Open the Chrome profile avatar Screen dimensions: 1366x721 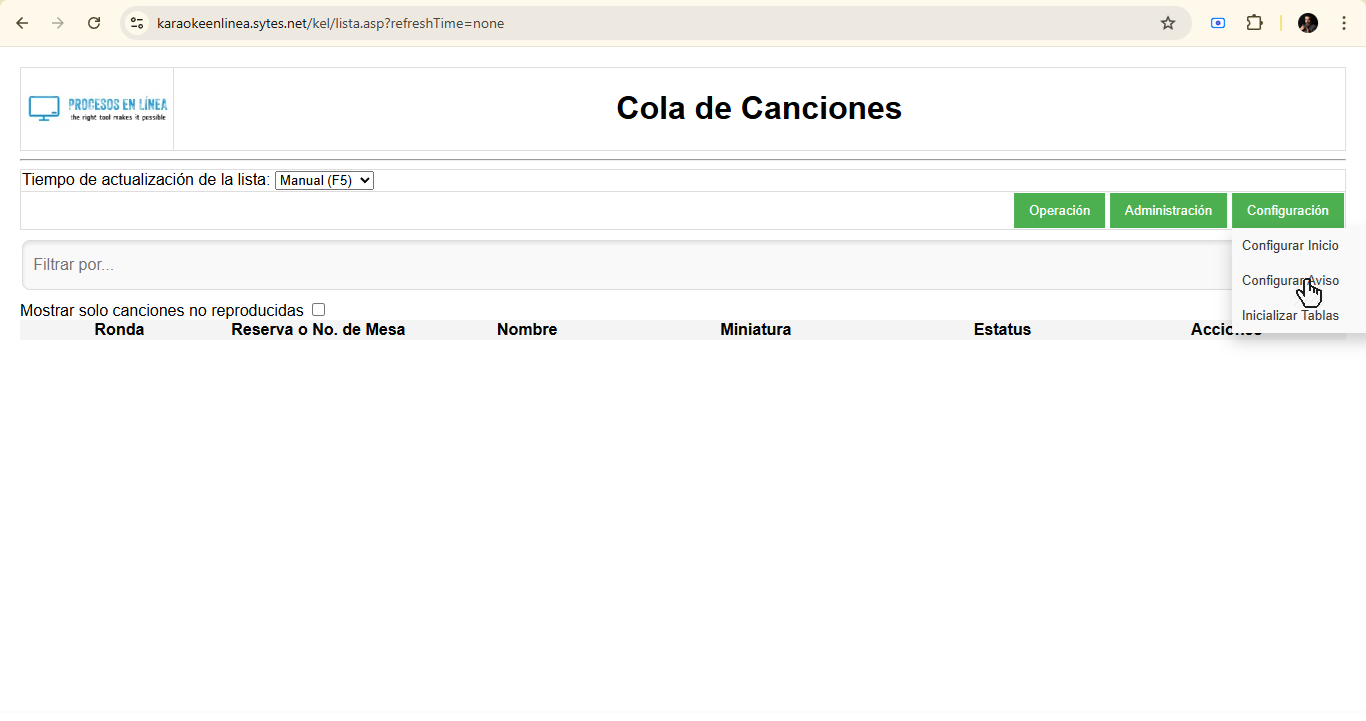(x=1307, y=22)
